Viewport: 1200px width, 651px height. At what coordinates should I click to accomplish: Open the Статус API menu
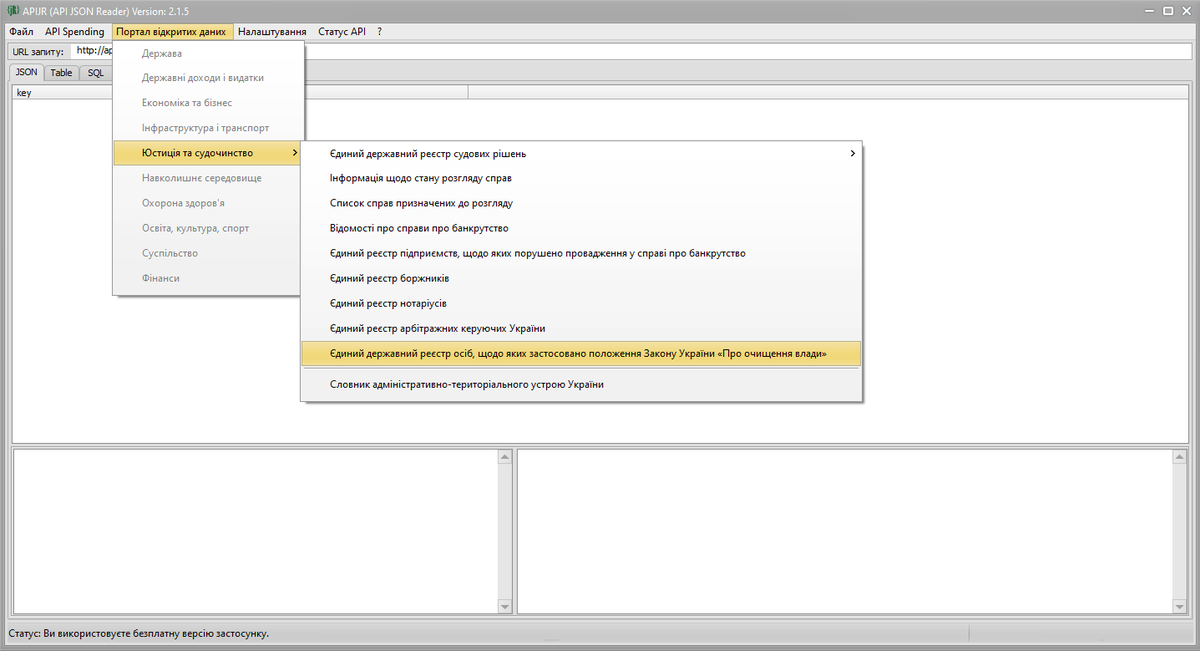pos(342,32)
